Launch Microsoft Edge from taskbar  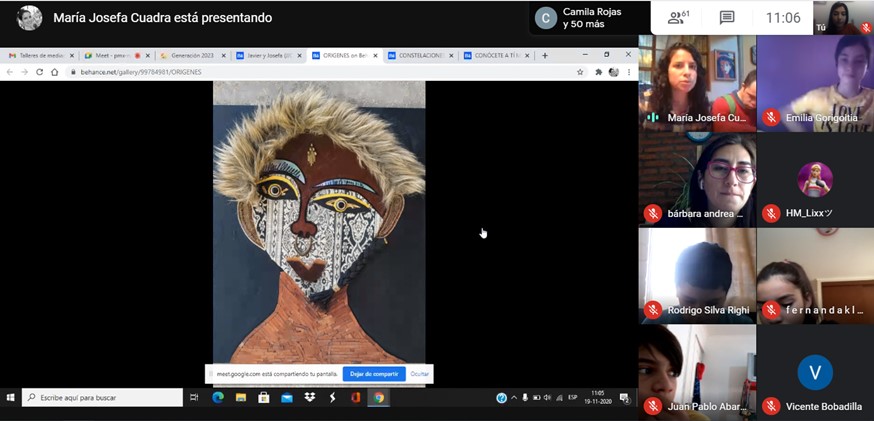[x=218, y=398]
